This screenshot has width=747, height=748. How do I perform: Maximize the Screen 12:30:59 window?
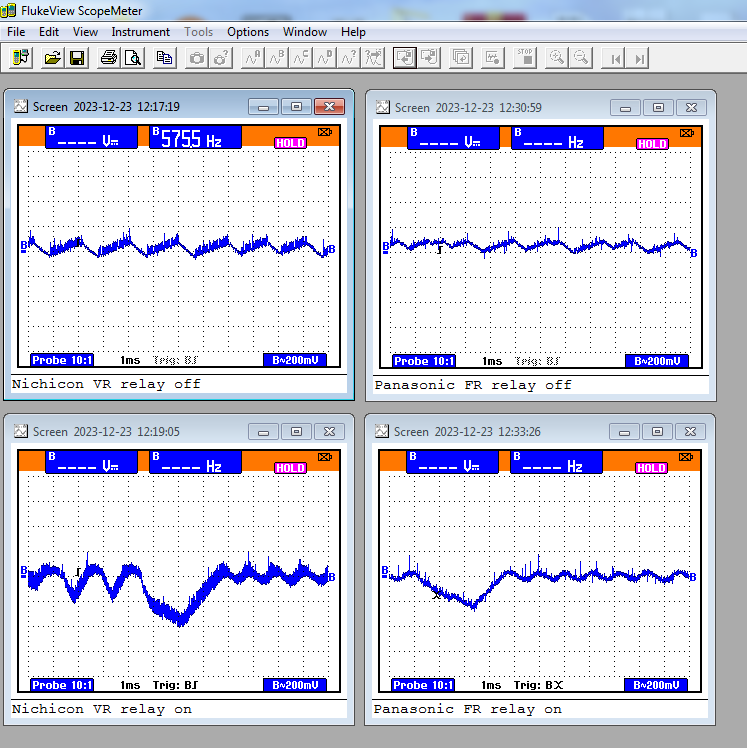(658, 108)
